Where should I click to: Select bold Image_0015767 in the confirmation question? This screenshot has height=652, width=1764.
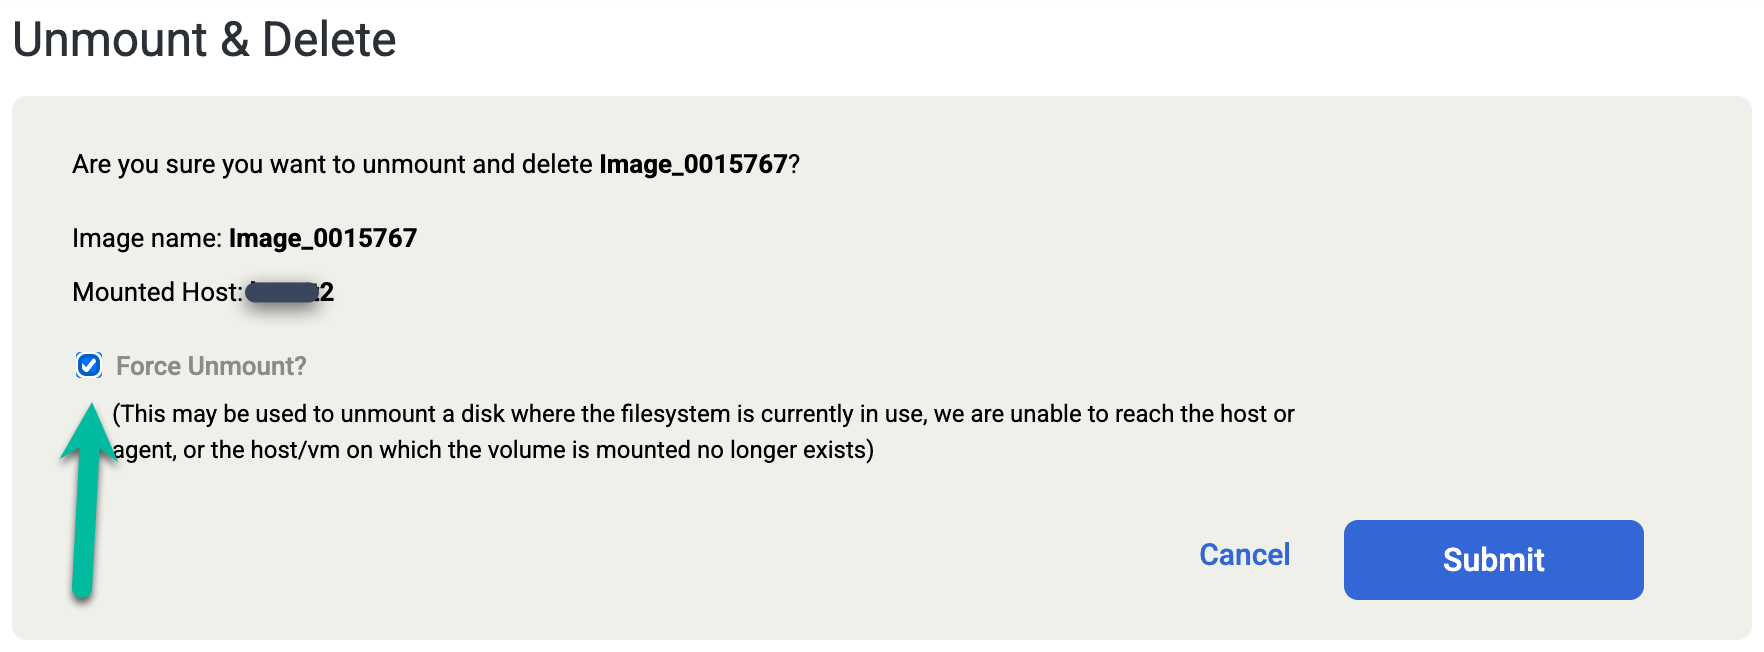pos(693,164)
